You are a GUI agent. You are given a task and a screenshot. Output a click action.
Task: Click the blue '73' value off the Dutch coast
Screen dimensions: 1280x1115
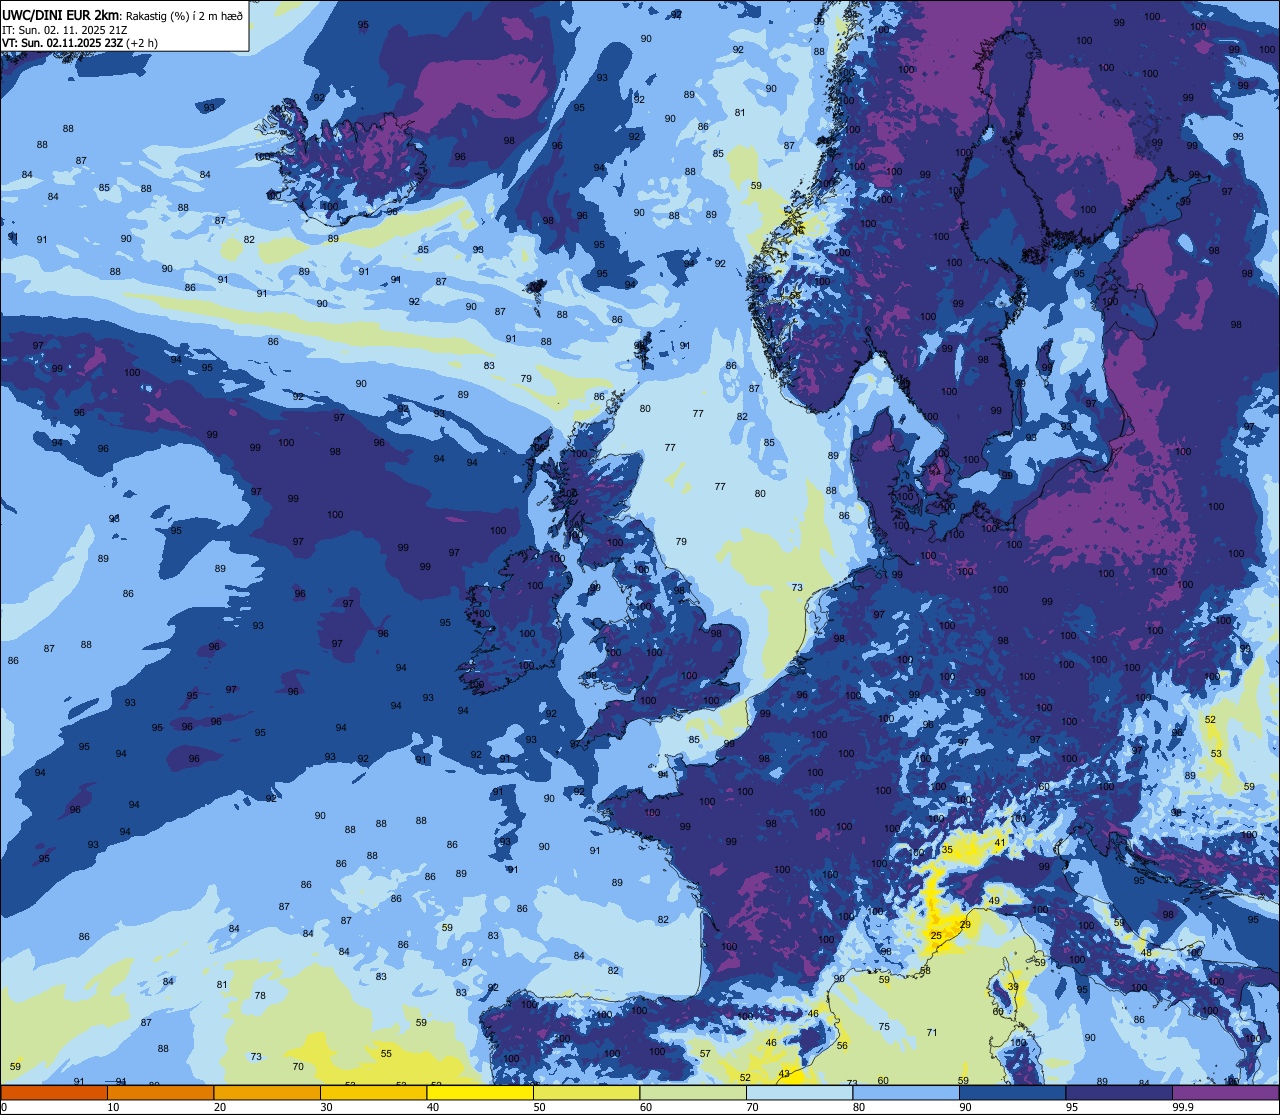click(797, 587)
